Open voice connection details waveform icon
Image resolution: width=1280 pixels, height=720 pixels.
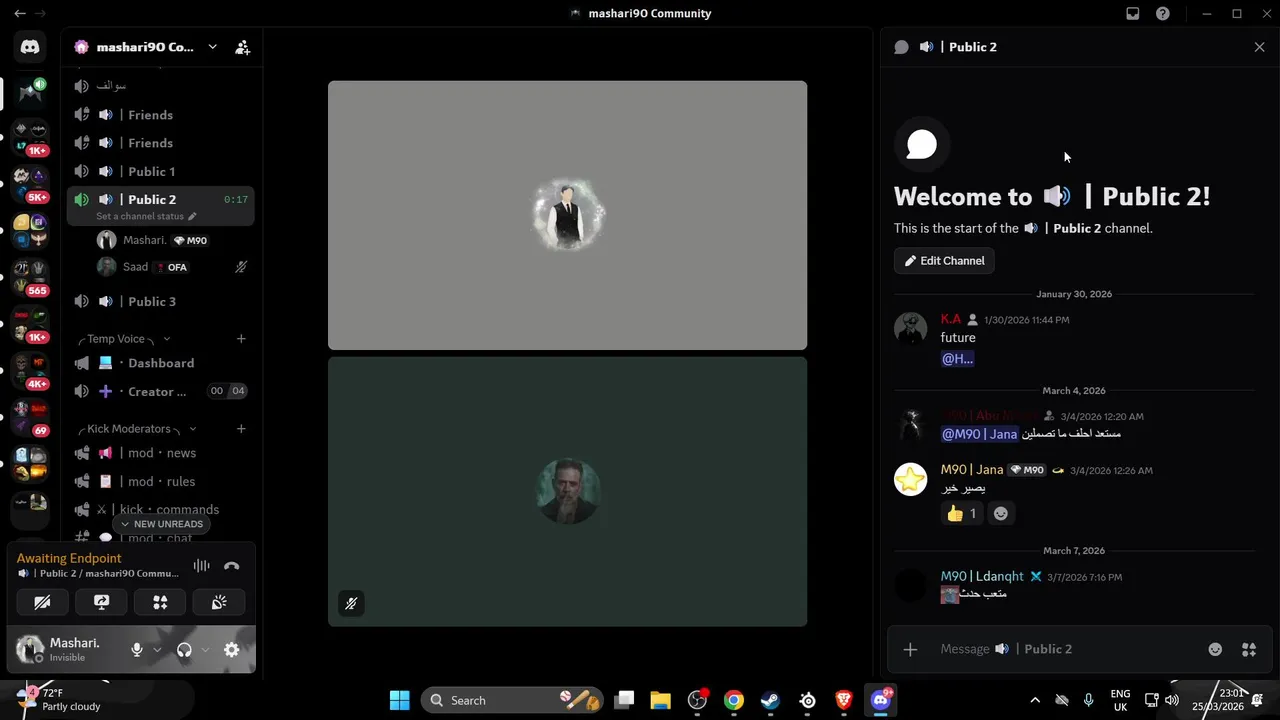click(x=201, y=565)
